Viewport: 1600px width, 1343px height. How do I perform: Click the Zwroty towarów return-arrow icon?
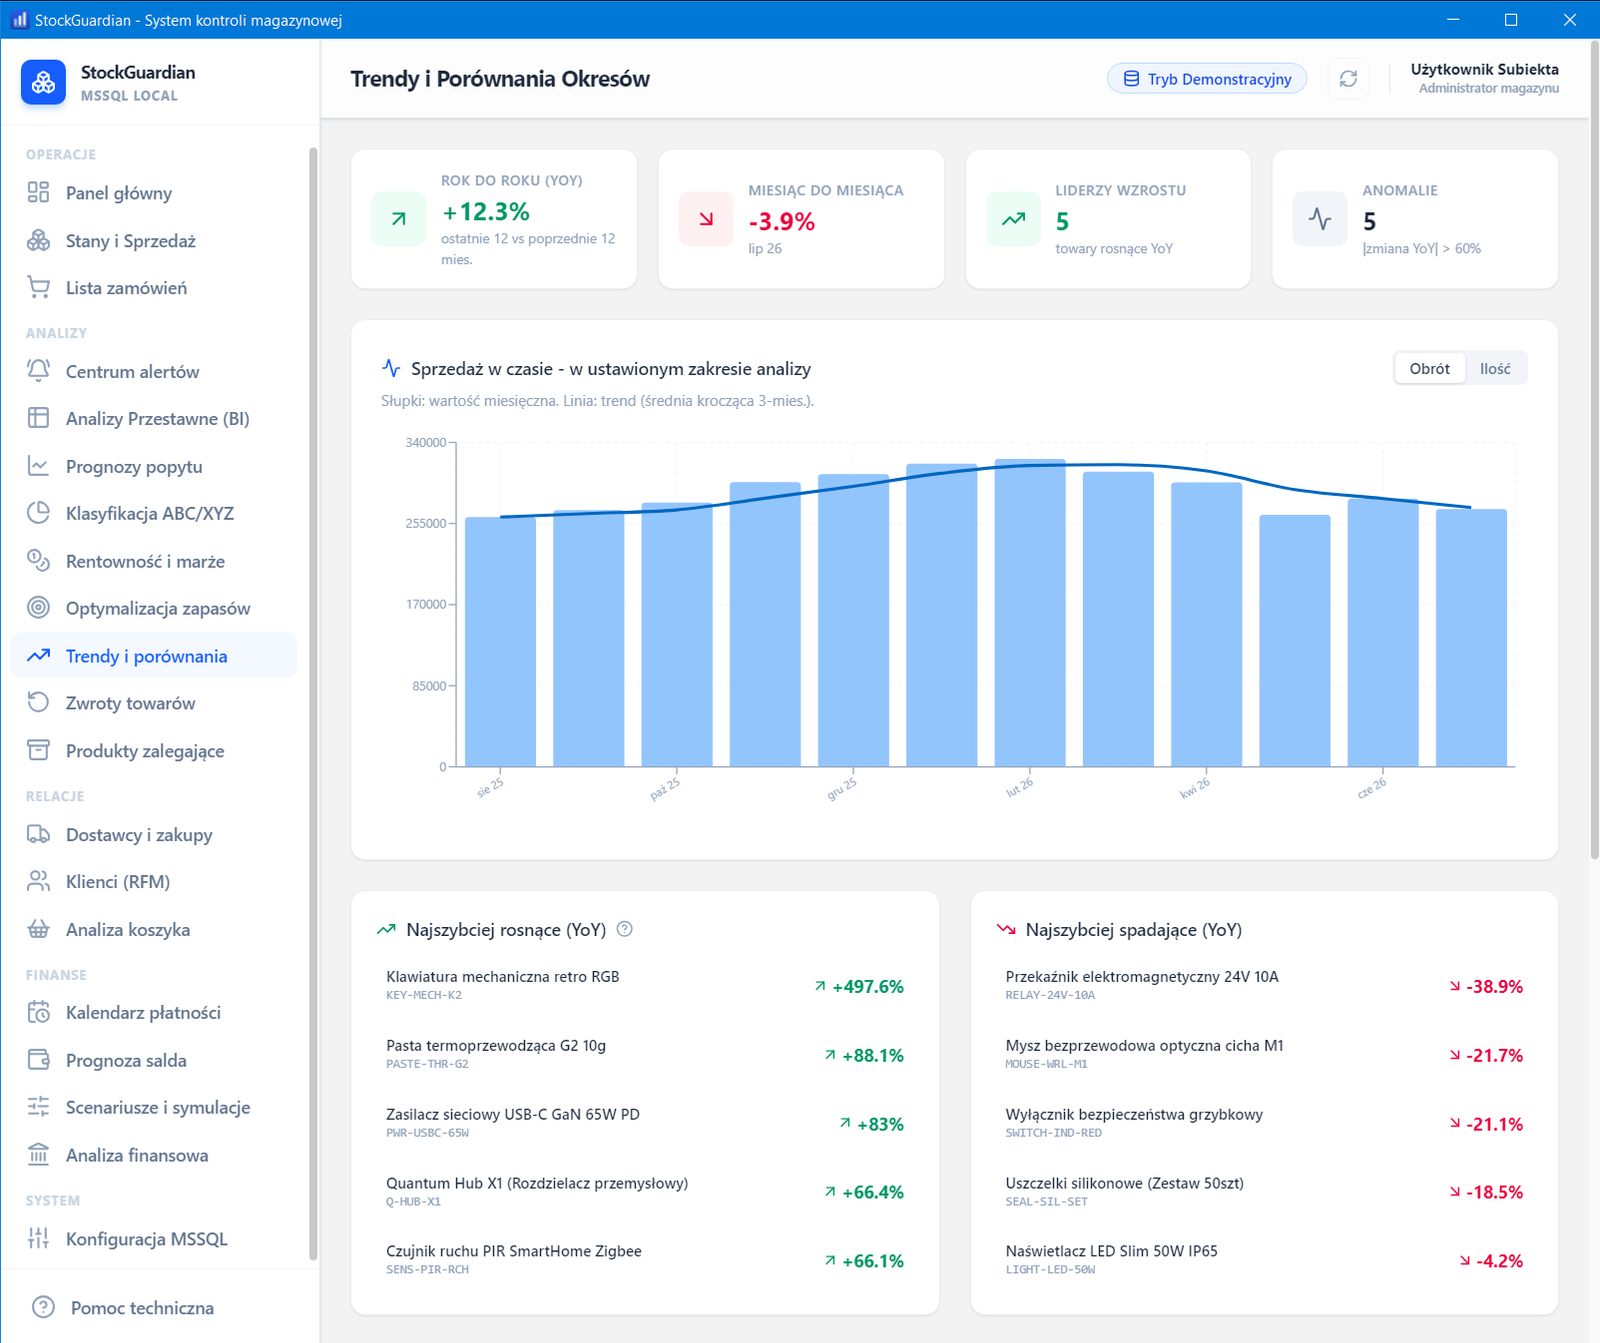(38, 703)
